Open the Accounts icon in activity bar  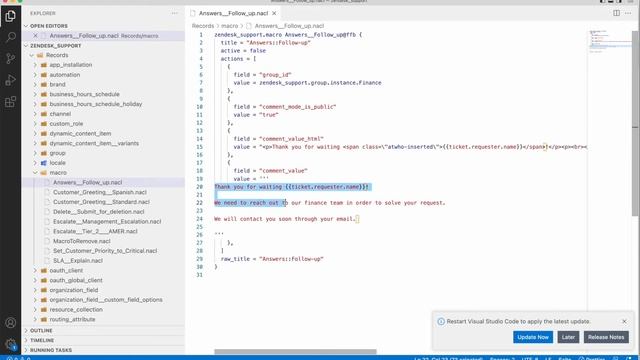11,322
